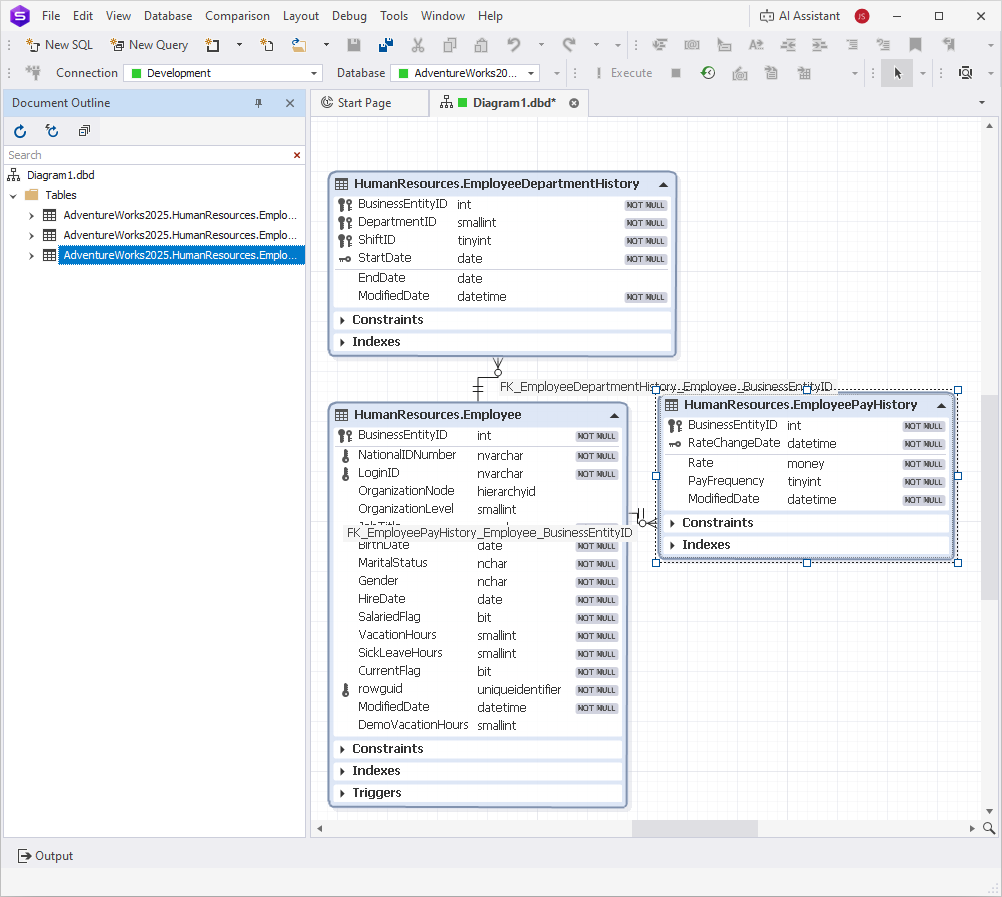Expand Indexes in EmployeeDepartmentHistory table
This screenshot has height=897, width=1002.
click(x=343, y=342)
